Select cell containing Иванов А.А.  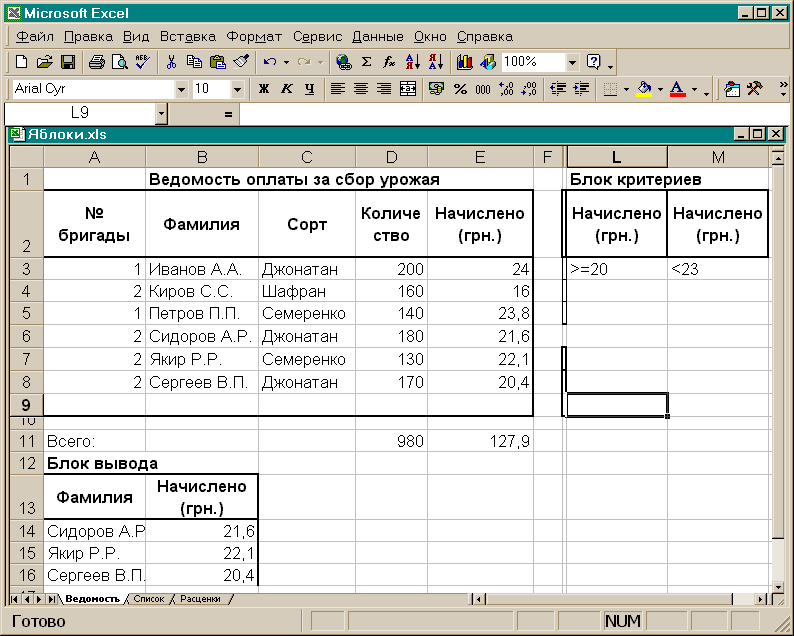coord(202,269)
